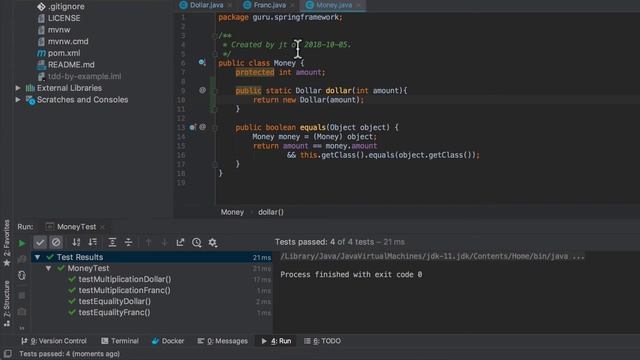The height and width of the screenshot is (360, 640).
Task: Expand all test results
Action: (112, 242)
